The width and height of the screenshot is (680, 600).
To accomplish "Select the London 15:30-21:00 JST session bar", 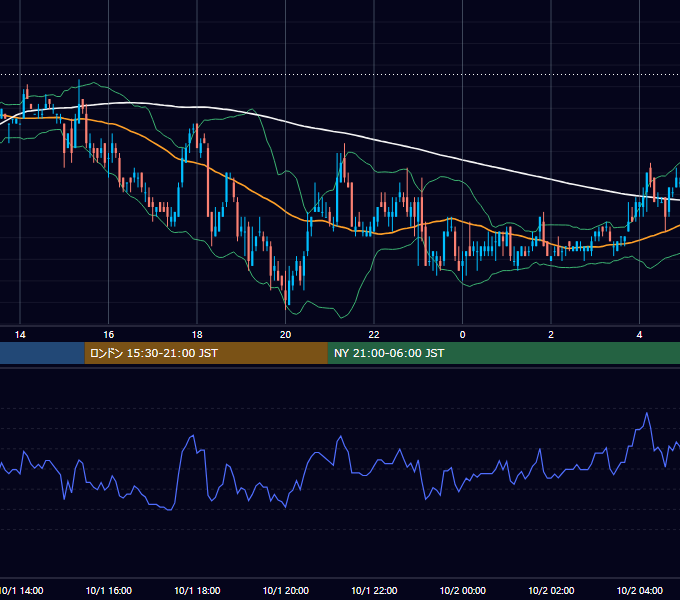I will coord(206,353).
